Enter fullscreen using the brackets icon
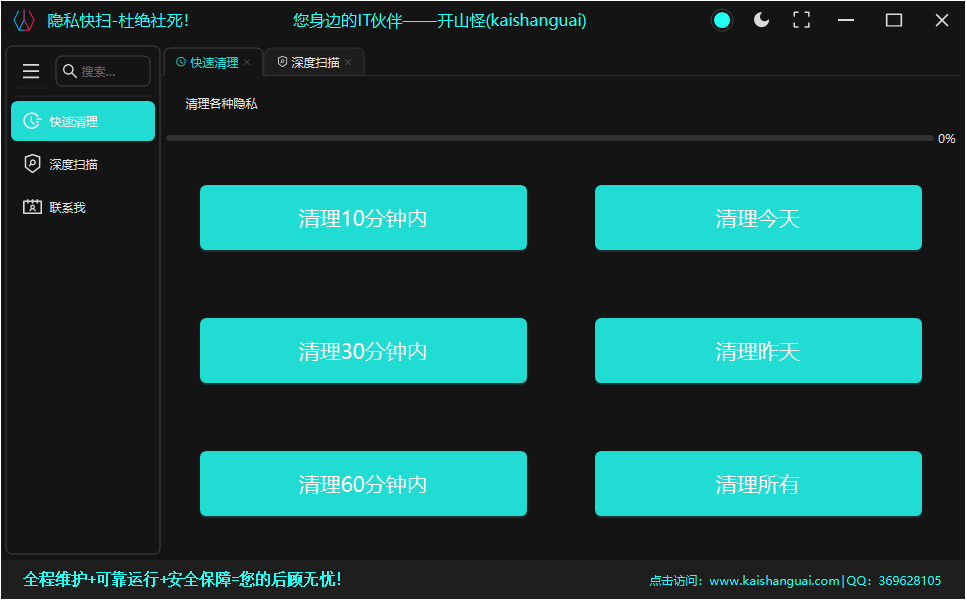966x600 pixels. (x=802, y=20)
